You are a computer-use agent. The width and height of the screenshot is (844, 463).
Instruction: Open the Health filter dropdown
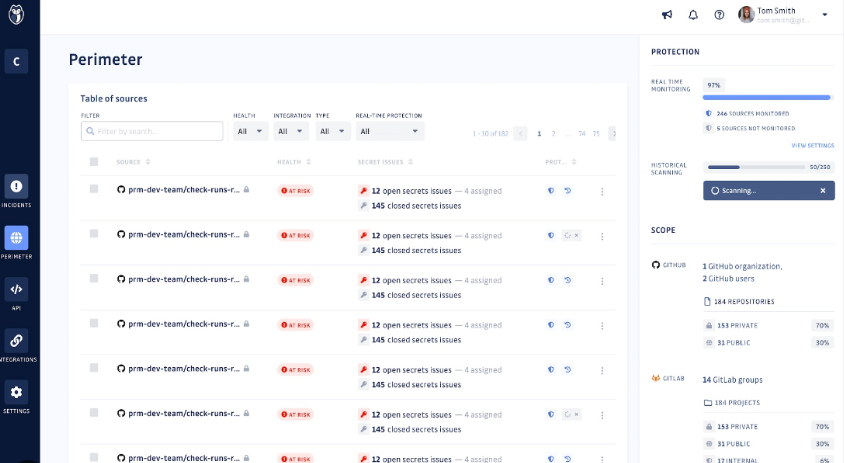tap(250, 131)
